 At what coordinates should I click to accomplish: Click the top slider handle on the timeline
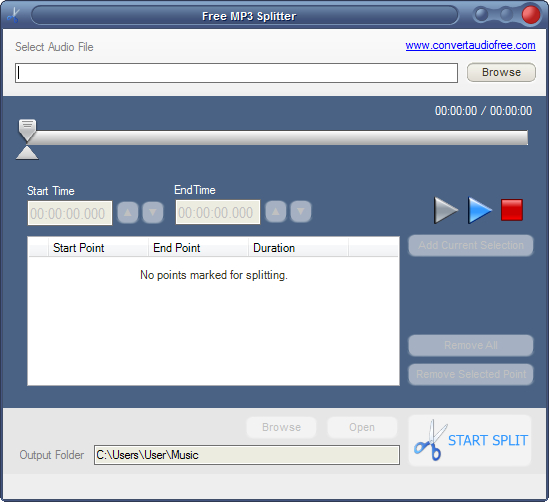coord(27,130)
